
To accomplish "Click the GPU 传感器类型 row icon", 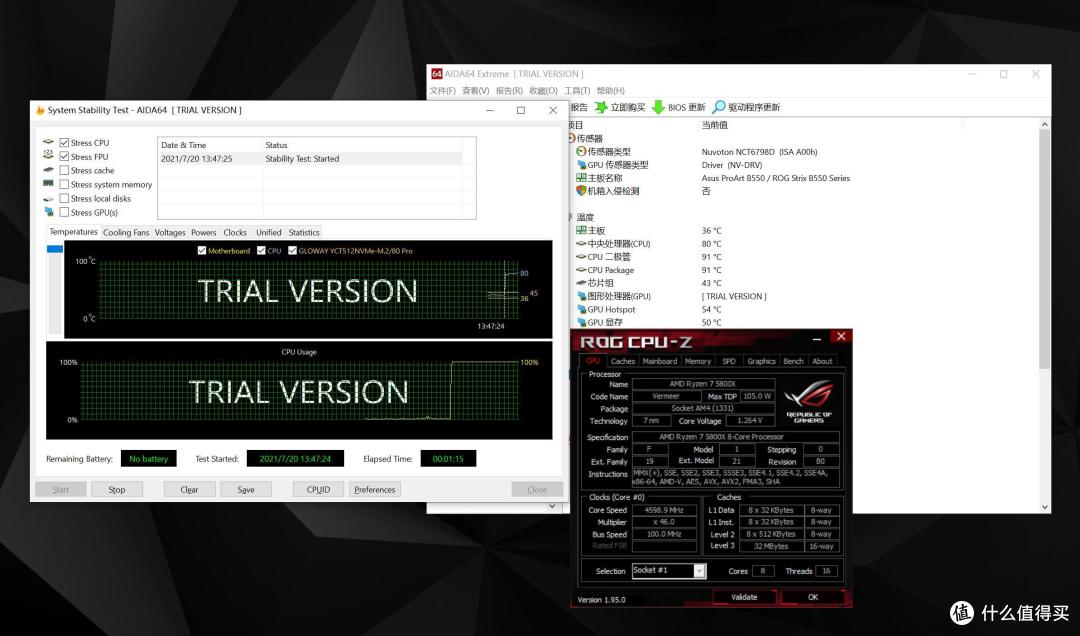I will click(581, 165).
